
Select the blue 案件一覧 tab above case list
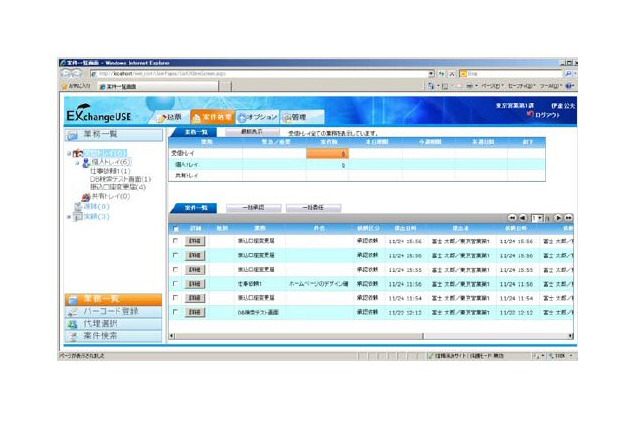(x=195, y=208)
